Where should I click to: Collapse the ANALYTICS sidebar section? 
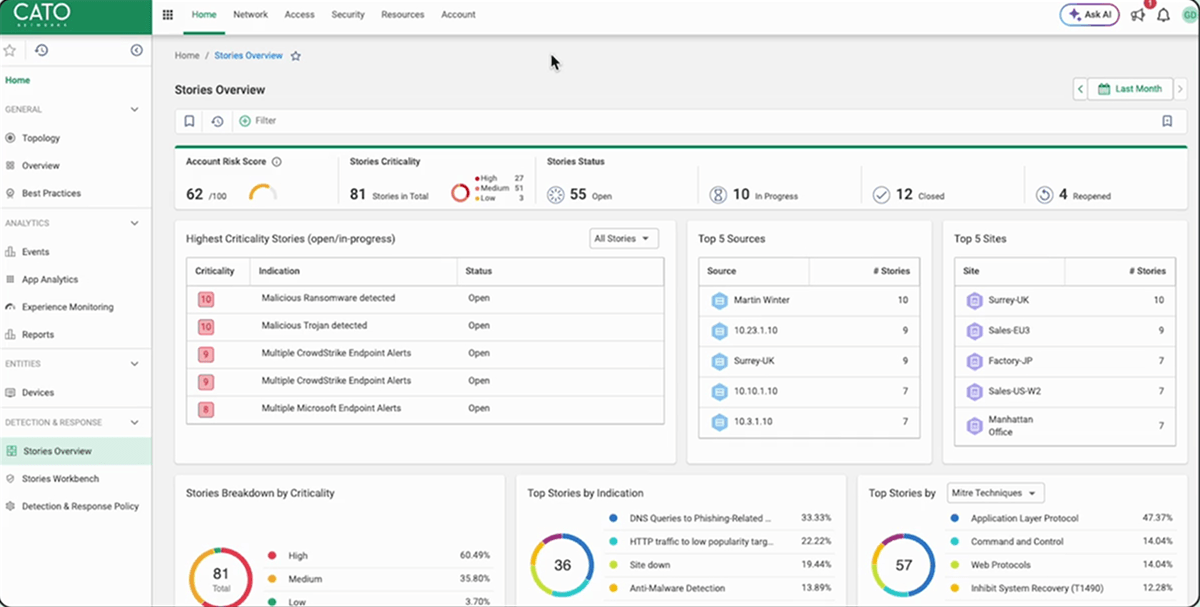click(x=136, y=223)
